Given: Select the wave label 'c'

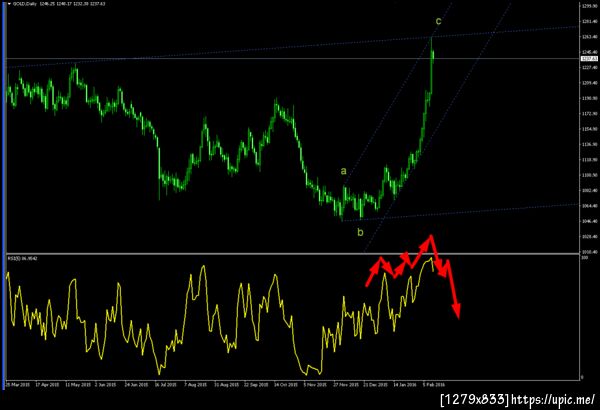Looking at the screenshot, I should (438, 21).
